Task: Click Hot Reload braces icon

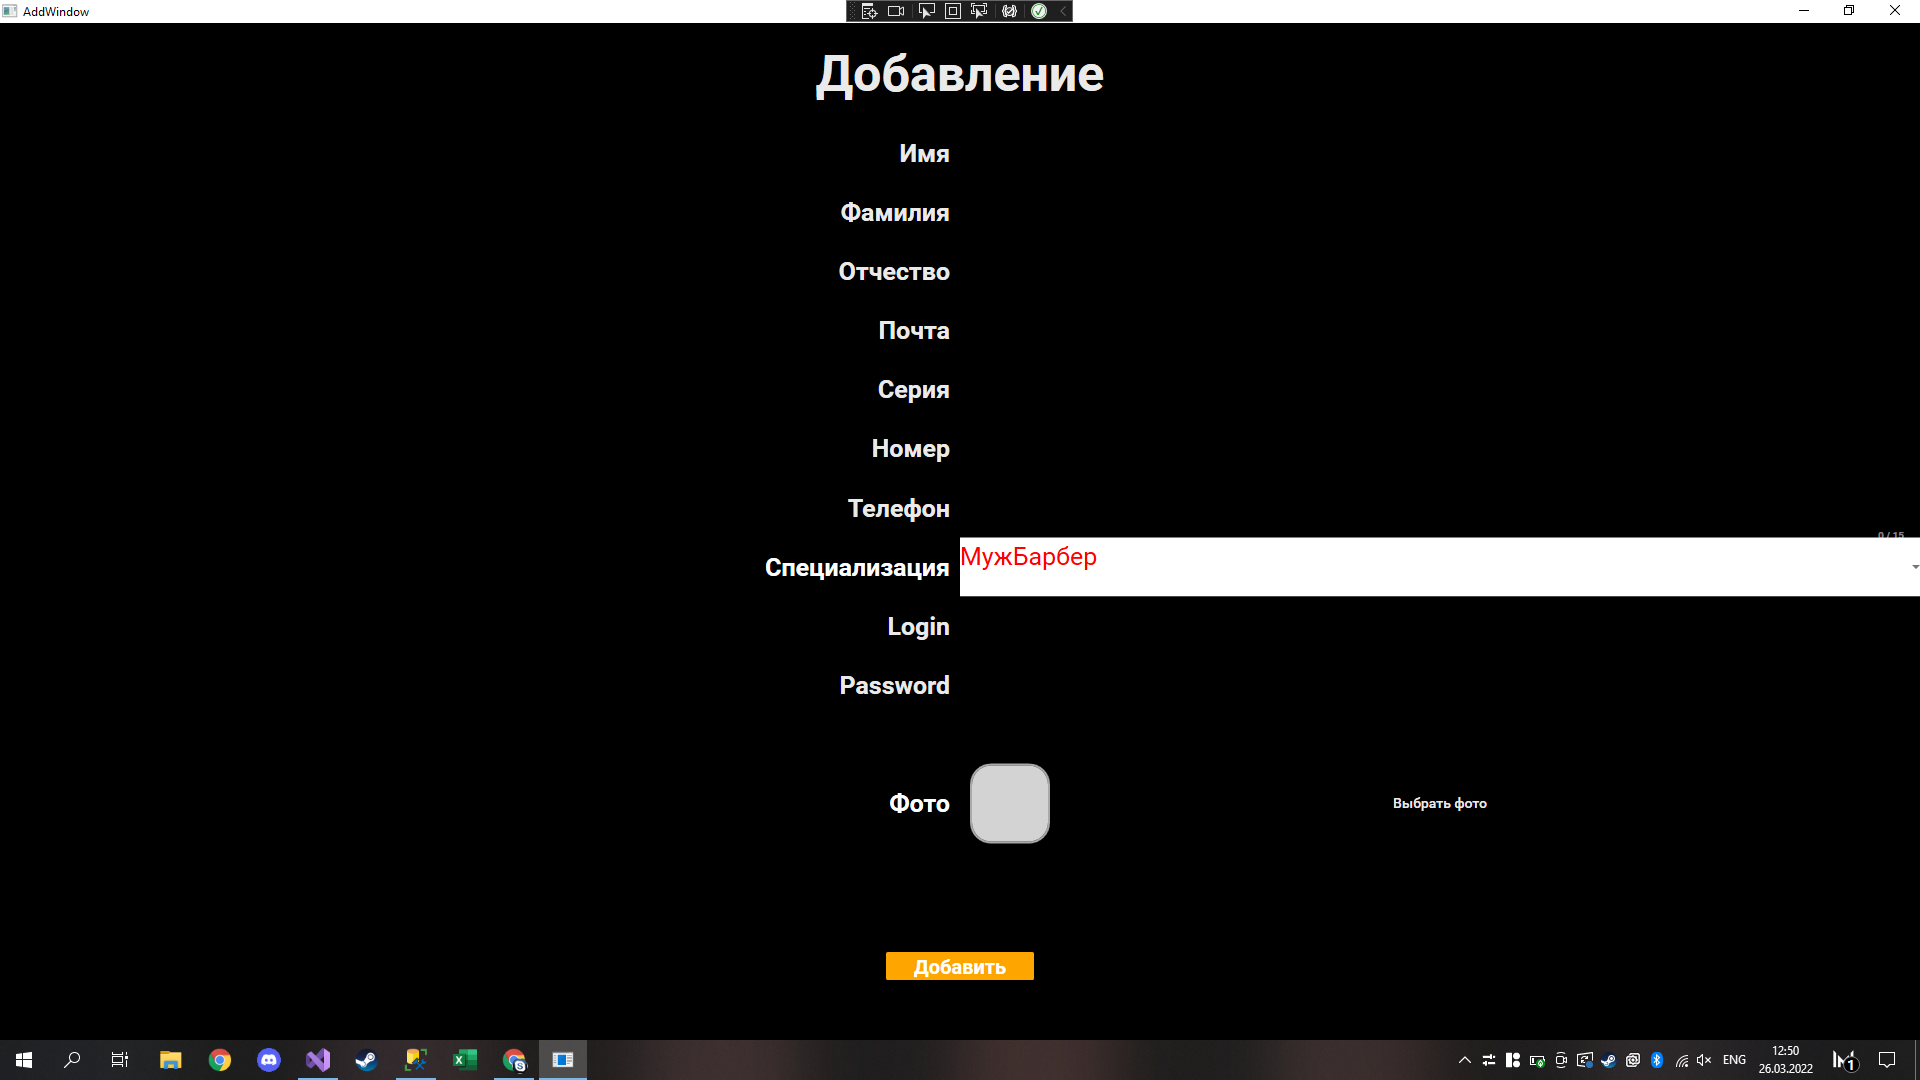Action: pyautogui.click(x=1009, y=11)
